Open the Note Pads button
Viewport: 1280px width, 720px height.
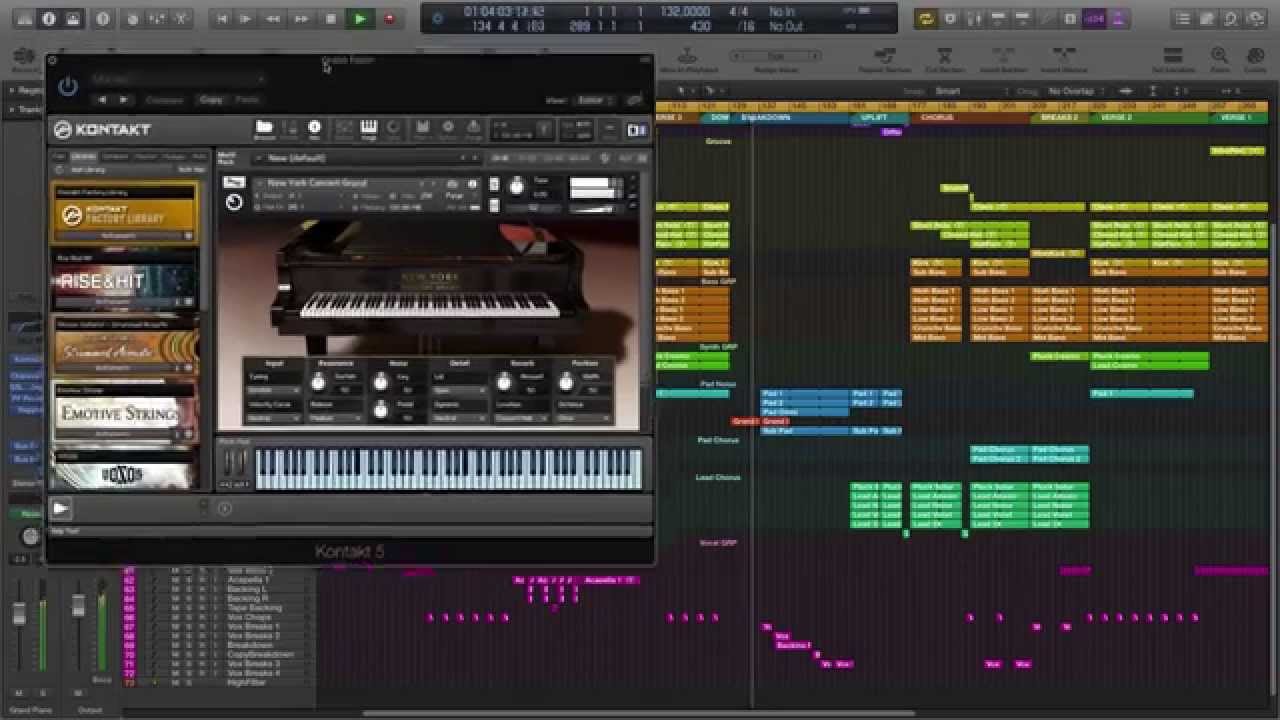(x=1208, y=18)
